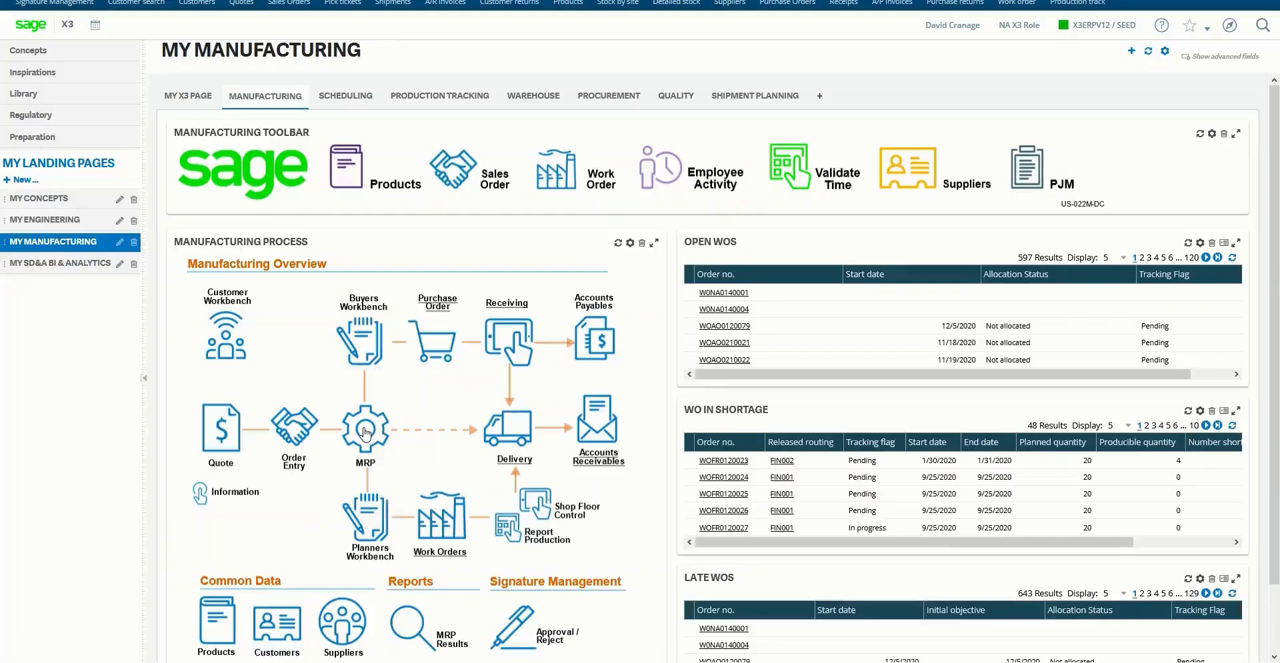Open Display count dropdown in Open WOs
The width and height of the screenshot is (1280, 663).
click(1122, 258)
